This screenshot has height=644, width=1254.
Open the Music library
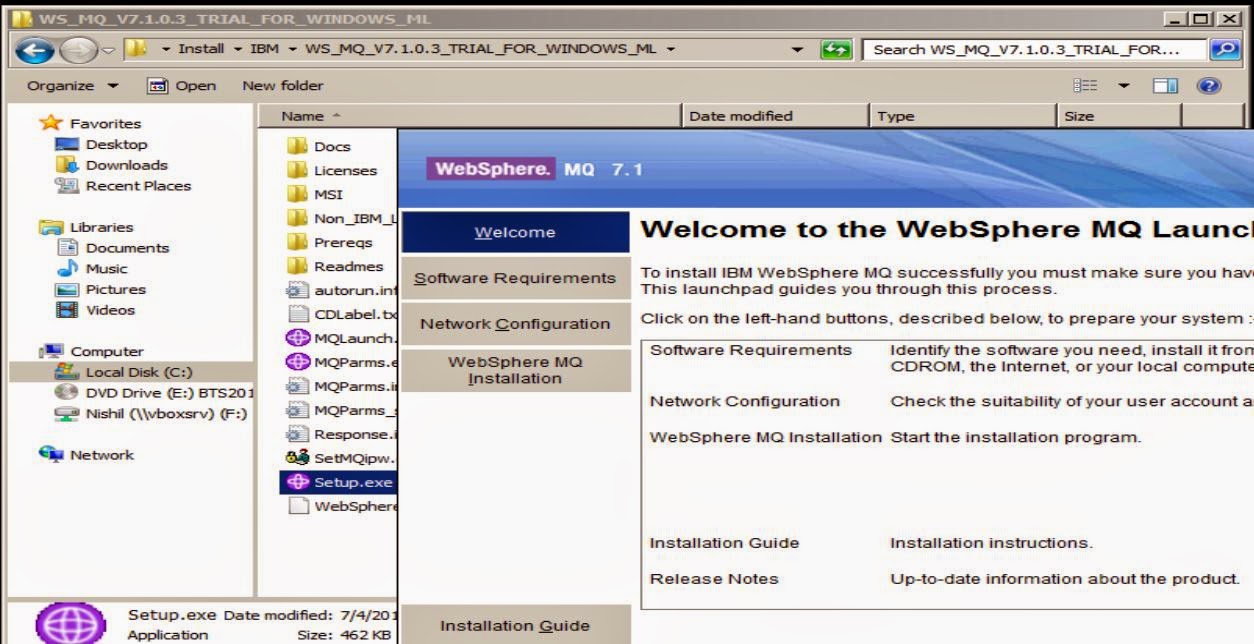[106, 269]
